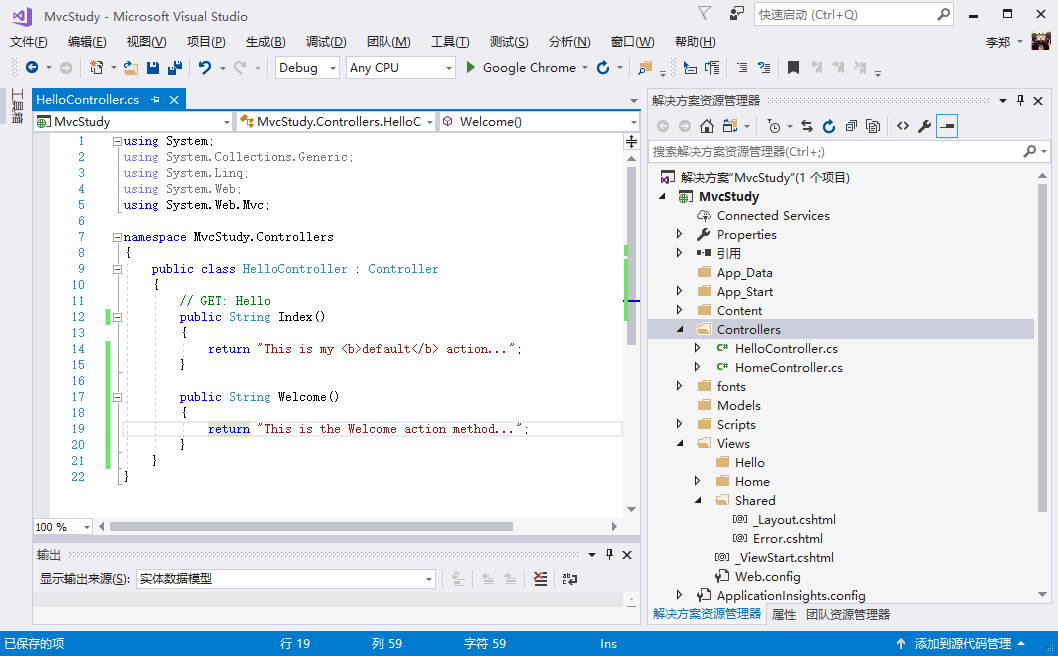Collapse the Welcome method outline at line 17

[117, 398]
